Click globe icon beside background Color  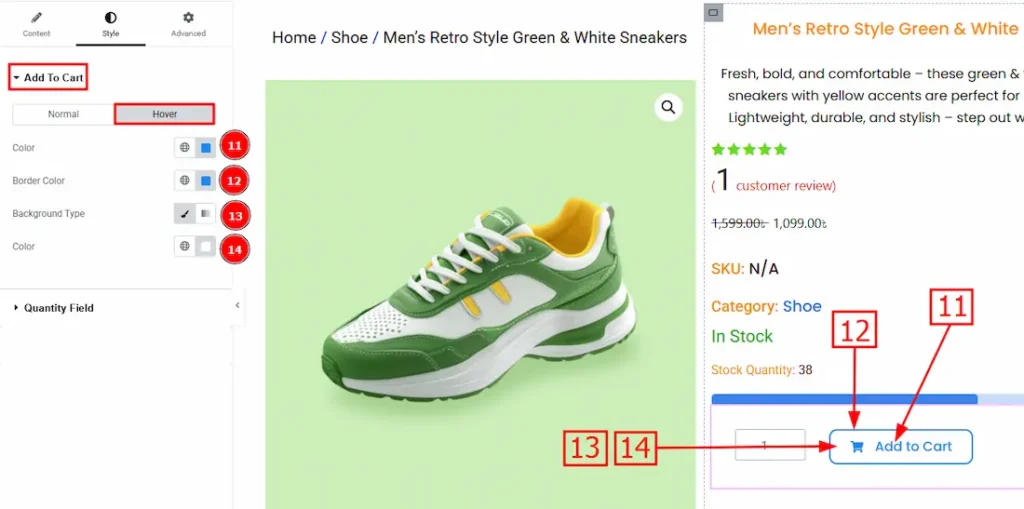click(185, 246)
